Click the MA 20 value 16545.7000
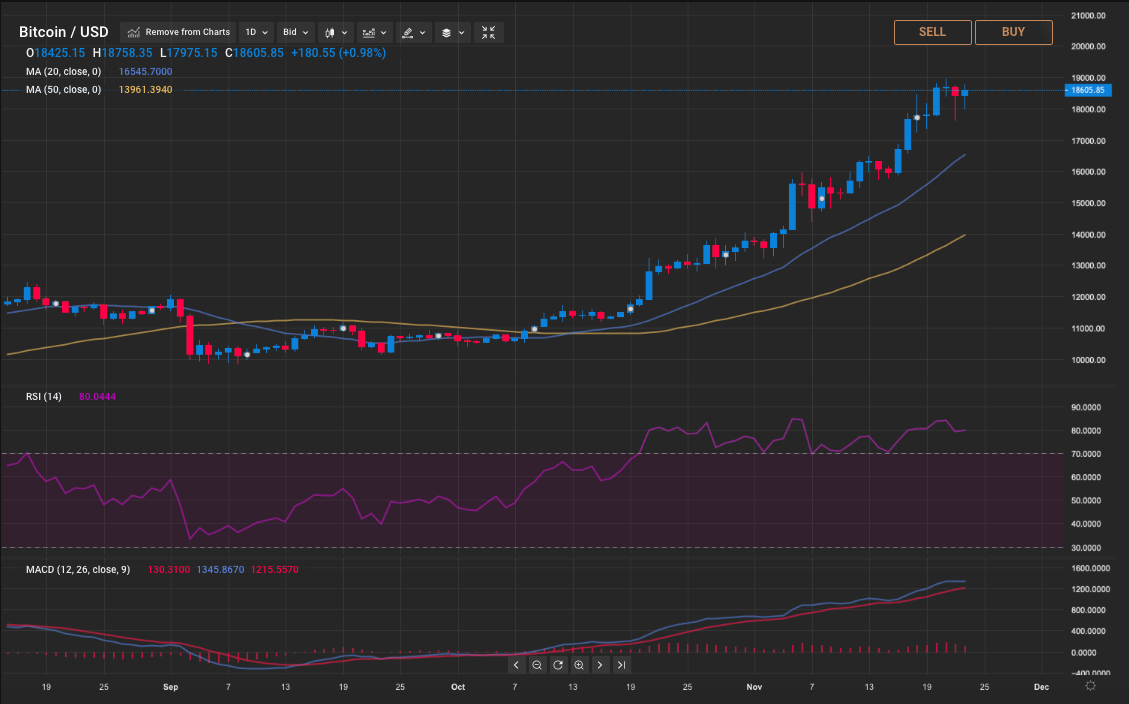This screenshot has height=704, width=1129. [x=145, y=72]
